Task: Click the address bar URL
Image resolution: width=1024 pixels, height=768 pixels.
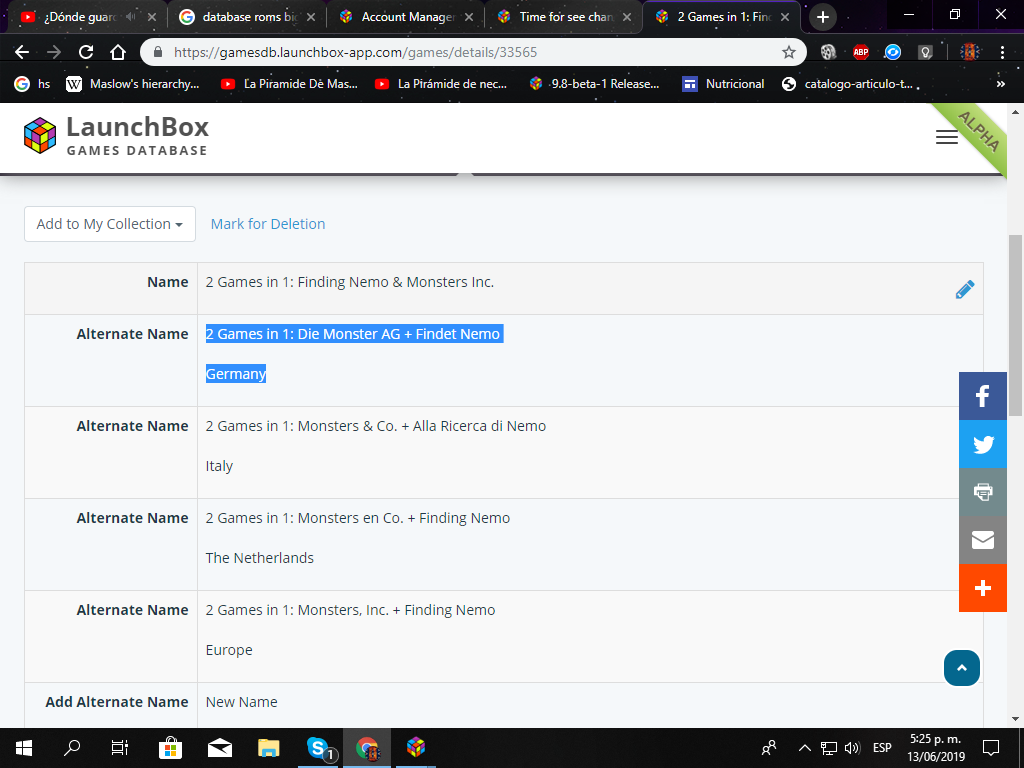Action: click(x=355, y=52)
